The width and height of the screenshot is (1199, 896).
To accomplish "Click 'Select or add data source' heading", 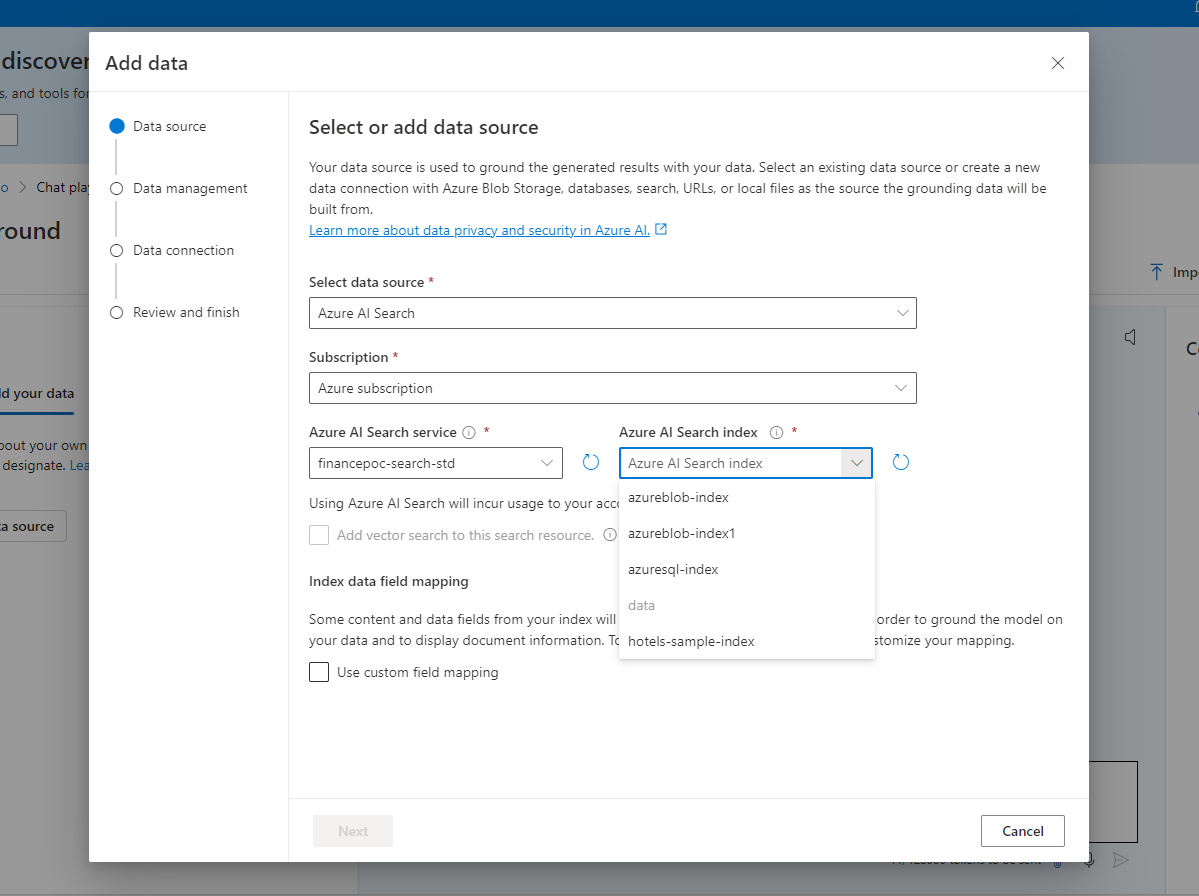I will click(x=424, y=128).
